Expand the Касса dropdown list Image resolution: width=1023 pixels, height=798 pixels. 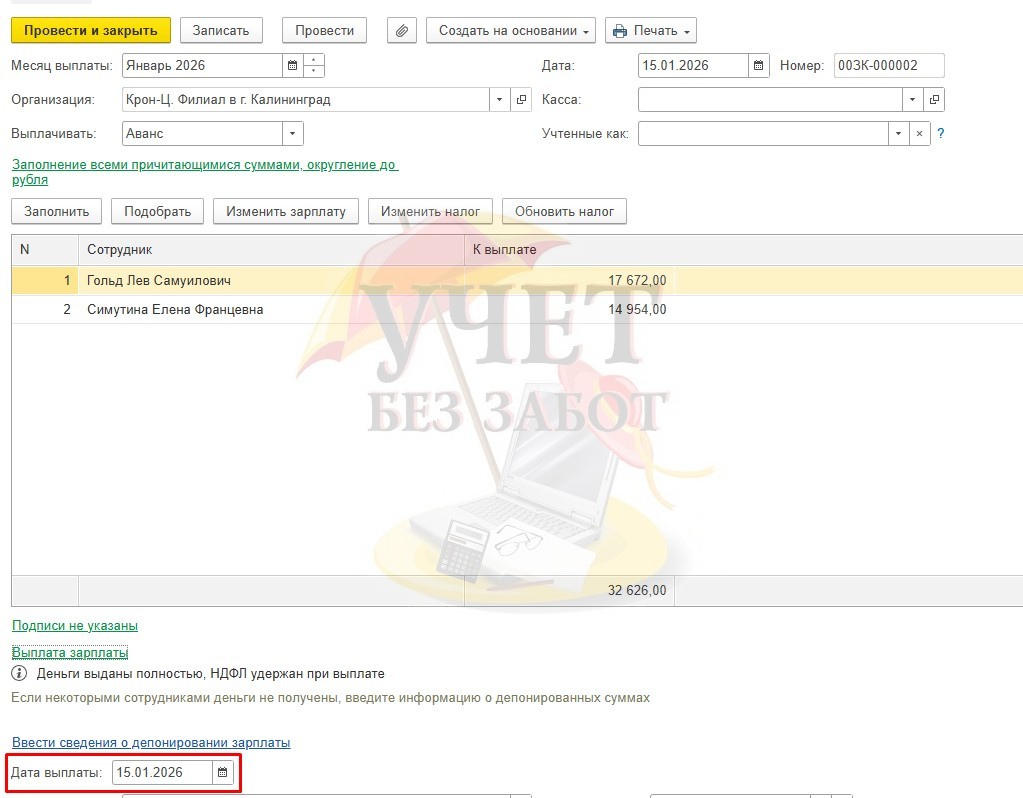click(912, 100)
